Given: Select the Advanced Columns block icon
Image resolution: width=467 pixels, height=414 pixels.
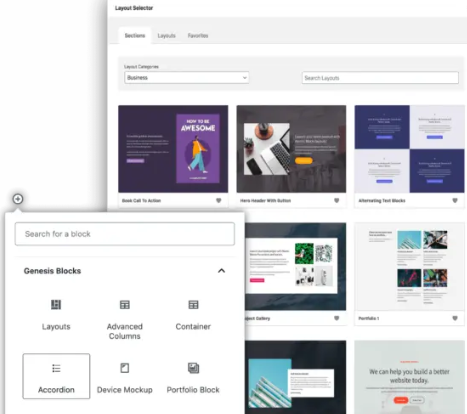Looking at the screenshot, I should click(x=125, y=305).
